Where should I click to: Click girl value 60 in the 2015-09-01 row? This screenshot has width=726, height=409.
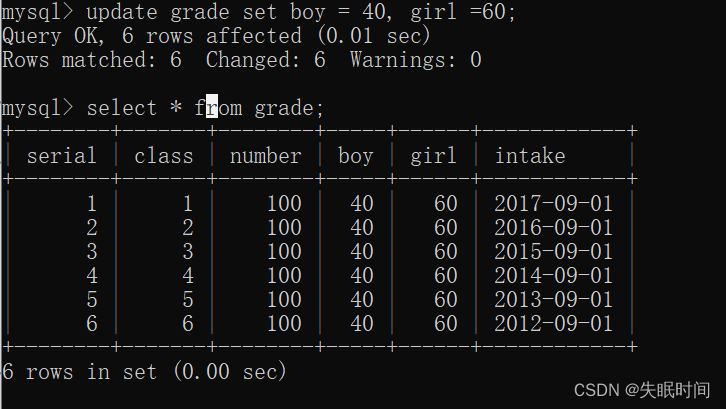click(445, 252)
